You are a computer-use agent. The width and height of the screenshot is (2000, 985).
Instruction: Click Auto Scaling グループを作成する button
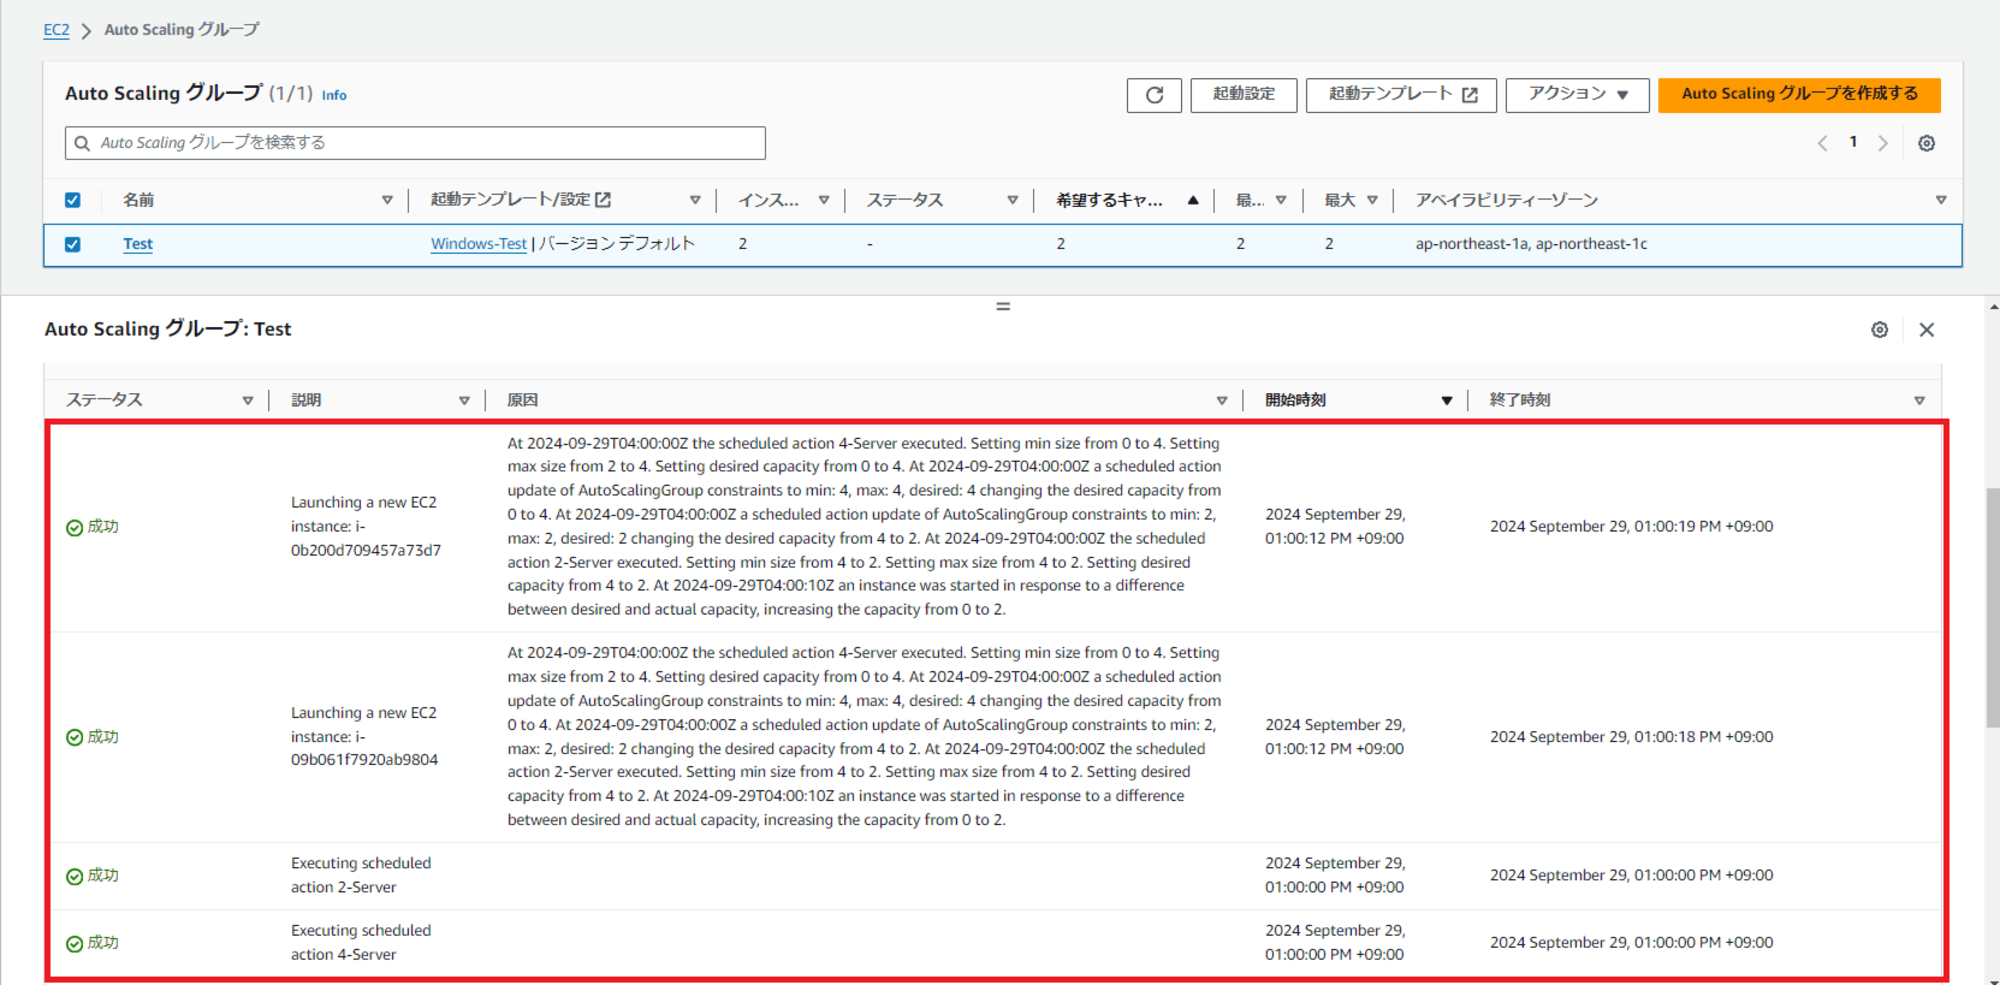(x=1799, y=95)
